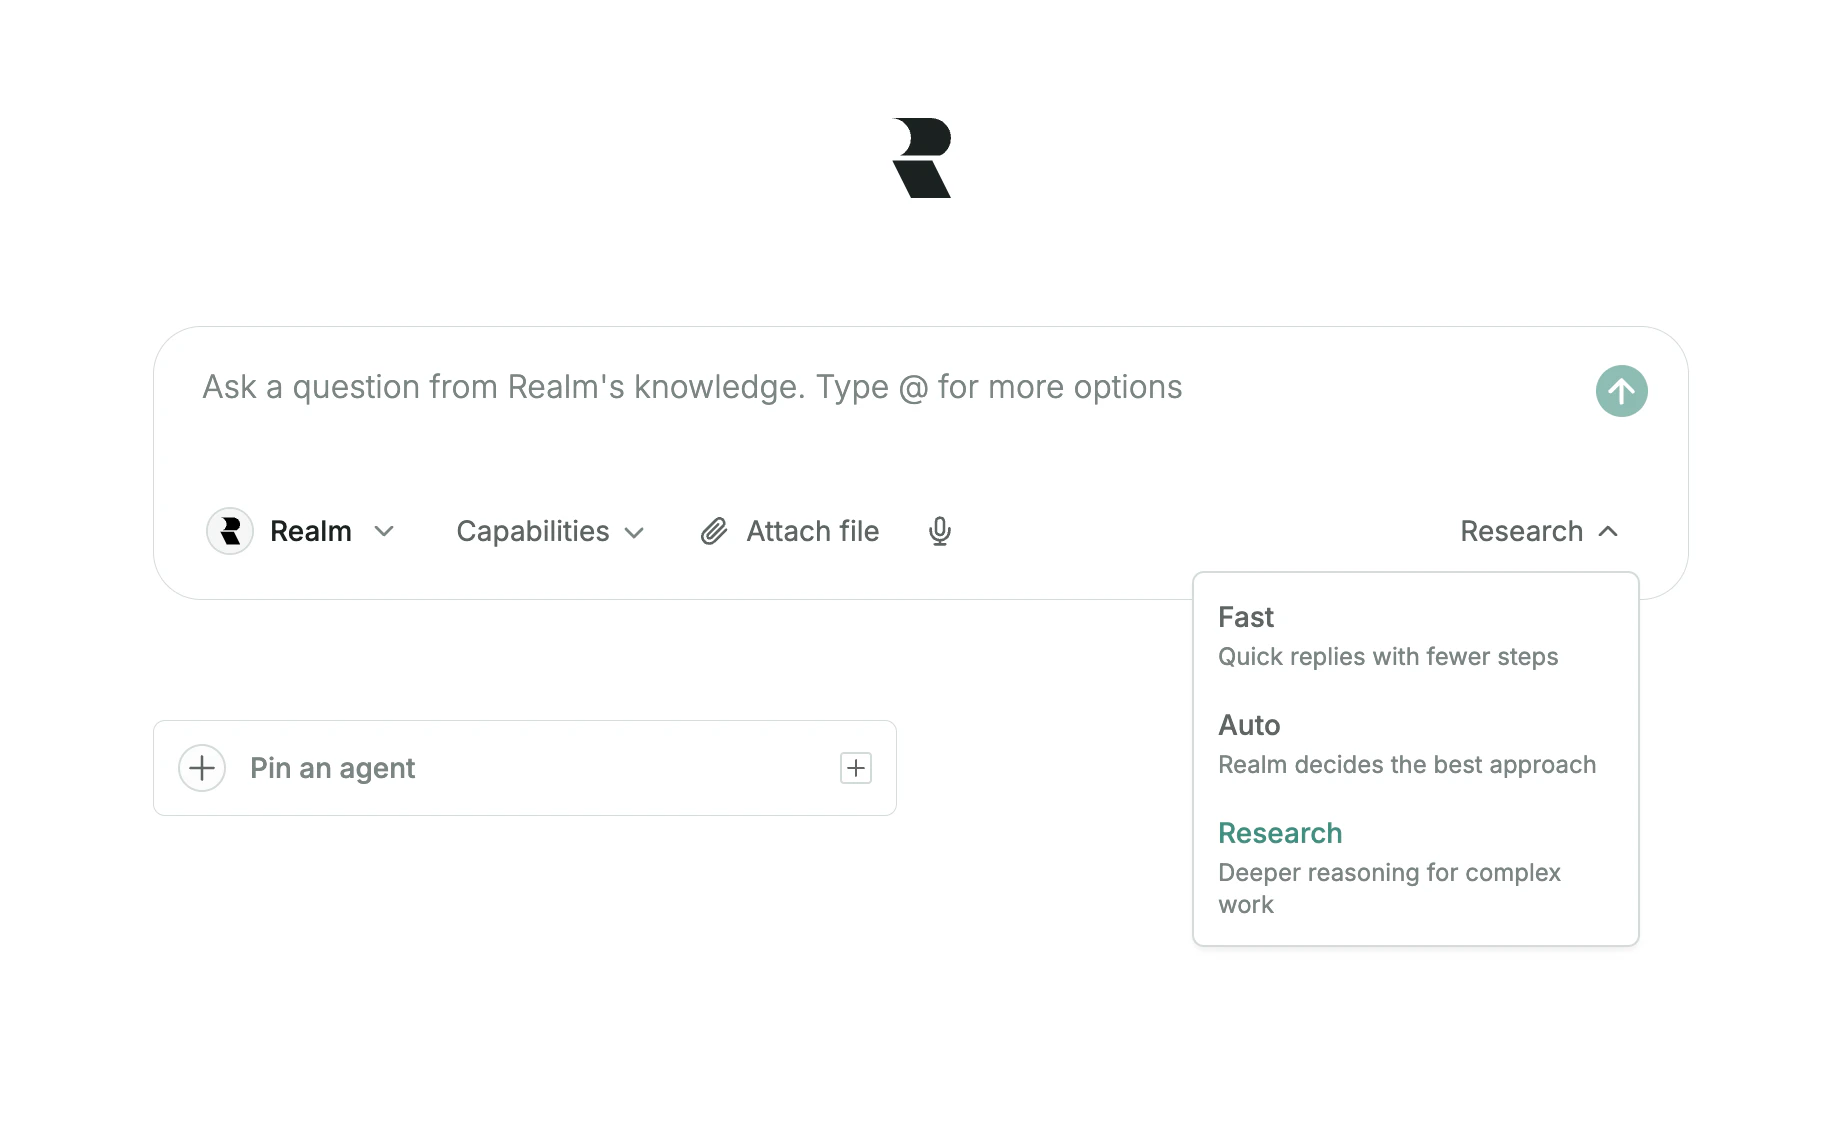The image size is (1824, 1140).
Task: Click the Quick replies with fewer steps description
Action: pyautogui.click(x=1388, y=657)
